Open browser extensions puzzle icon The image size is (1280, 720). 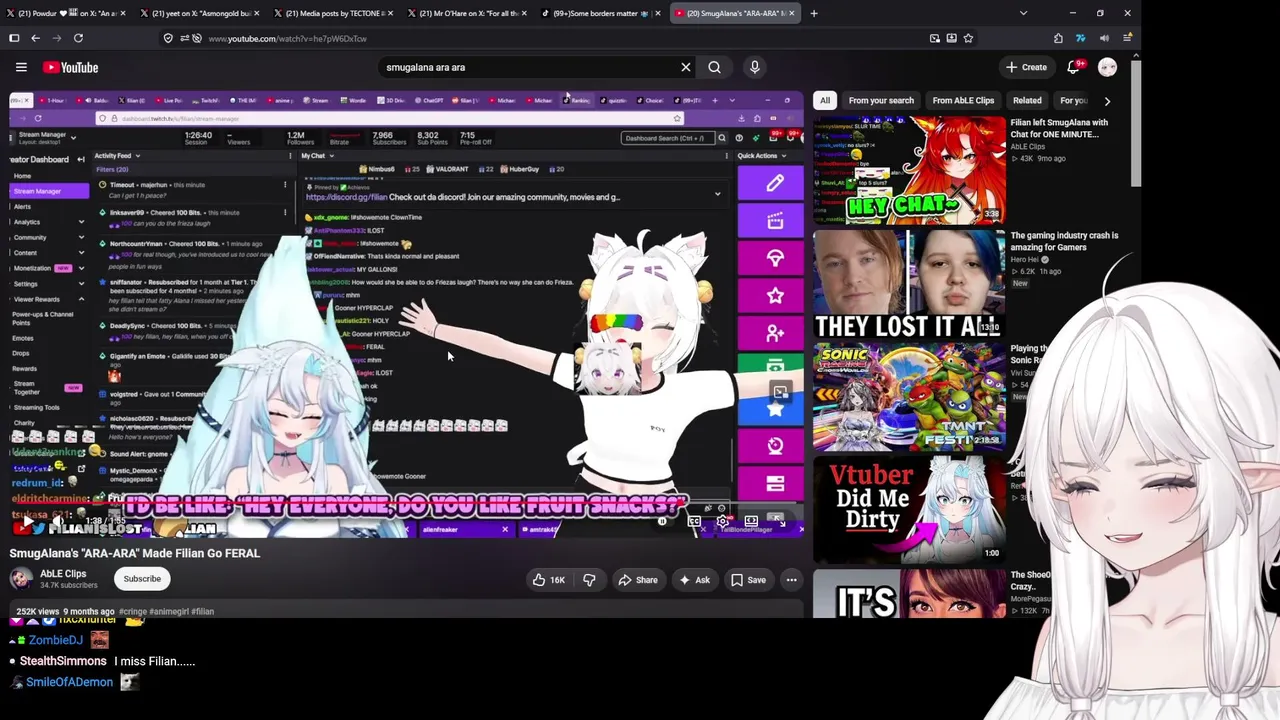[1058, 38]
